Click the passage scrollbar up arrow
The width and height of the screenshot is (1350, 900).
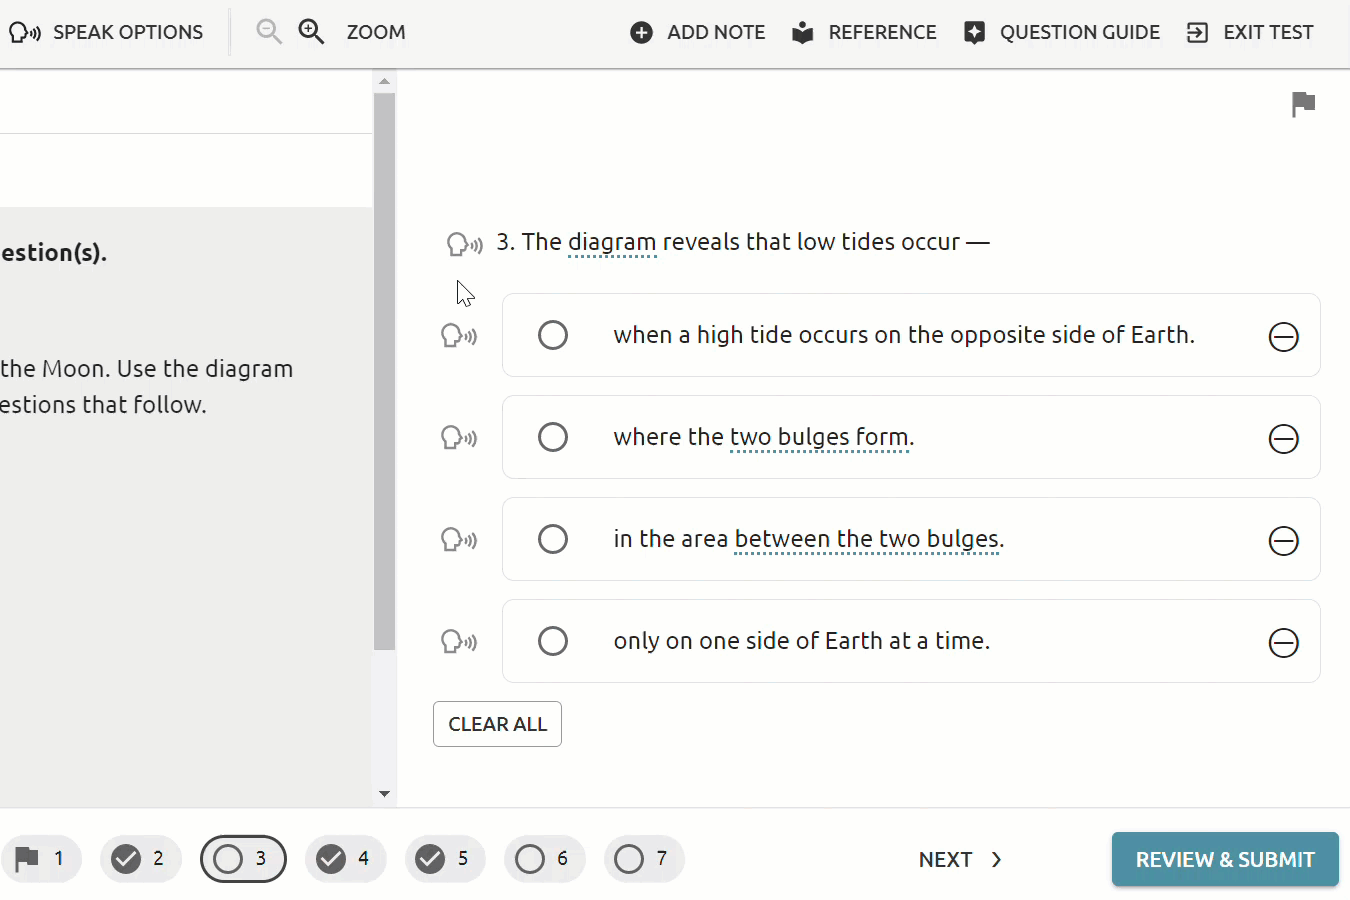[x=384, y=81]
